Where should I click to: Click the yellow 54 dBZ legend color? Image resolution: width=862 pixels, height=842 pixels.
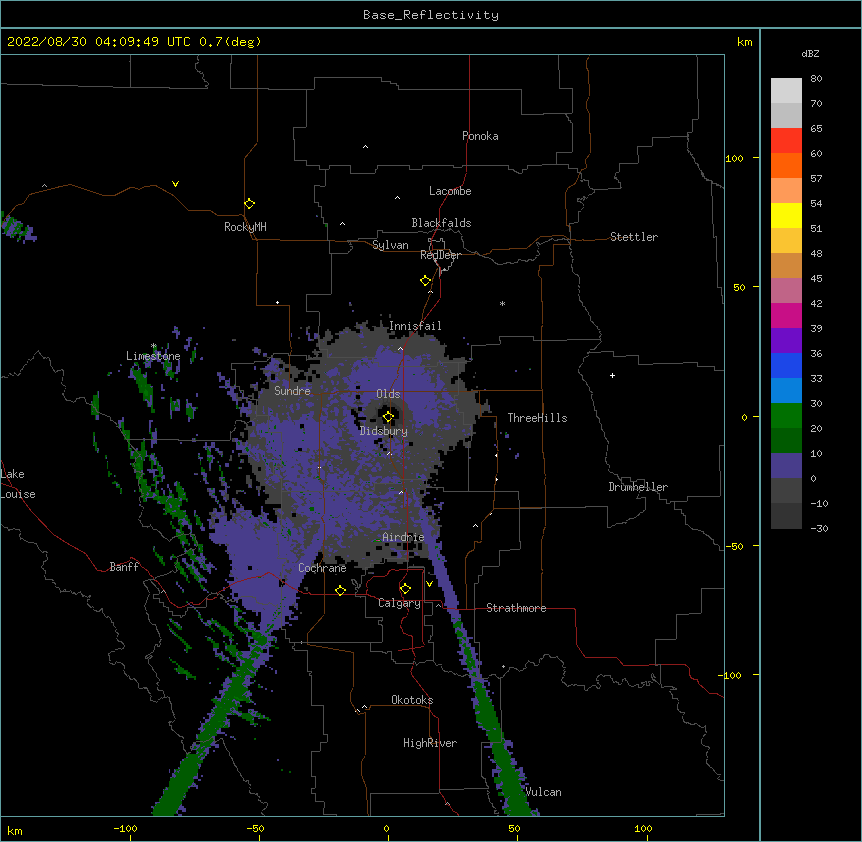[786, 215]
